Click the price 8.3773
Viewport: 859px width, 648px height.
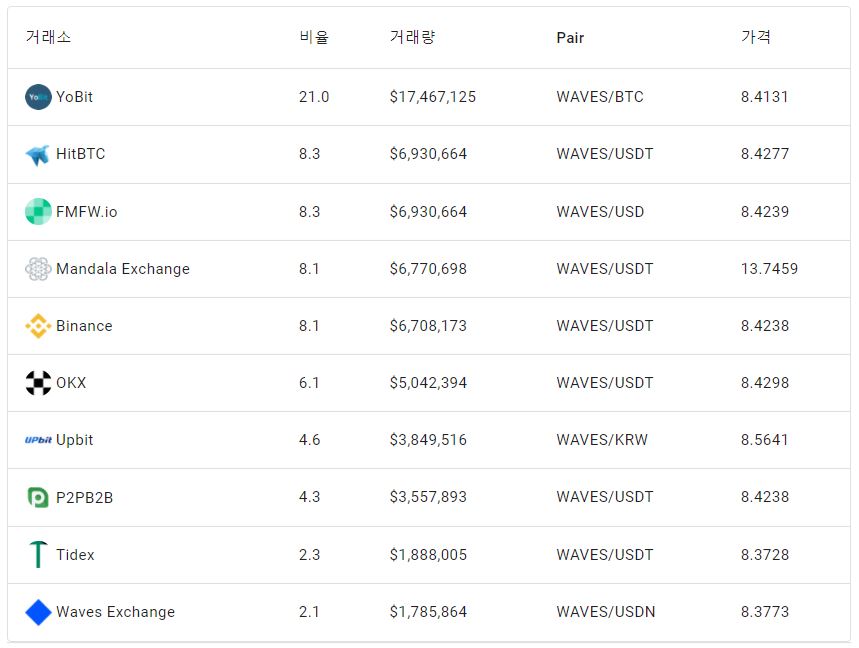(x=765, y=612)
